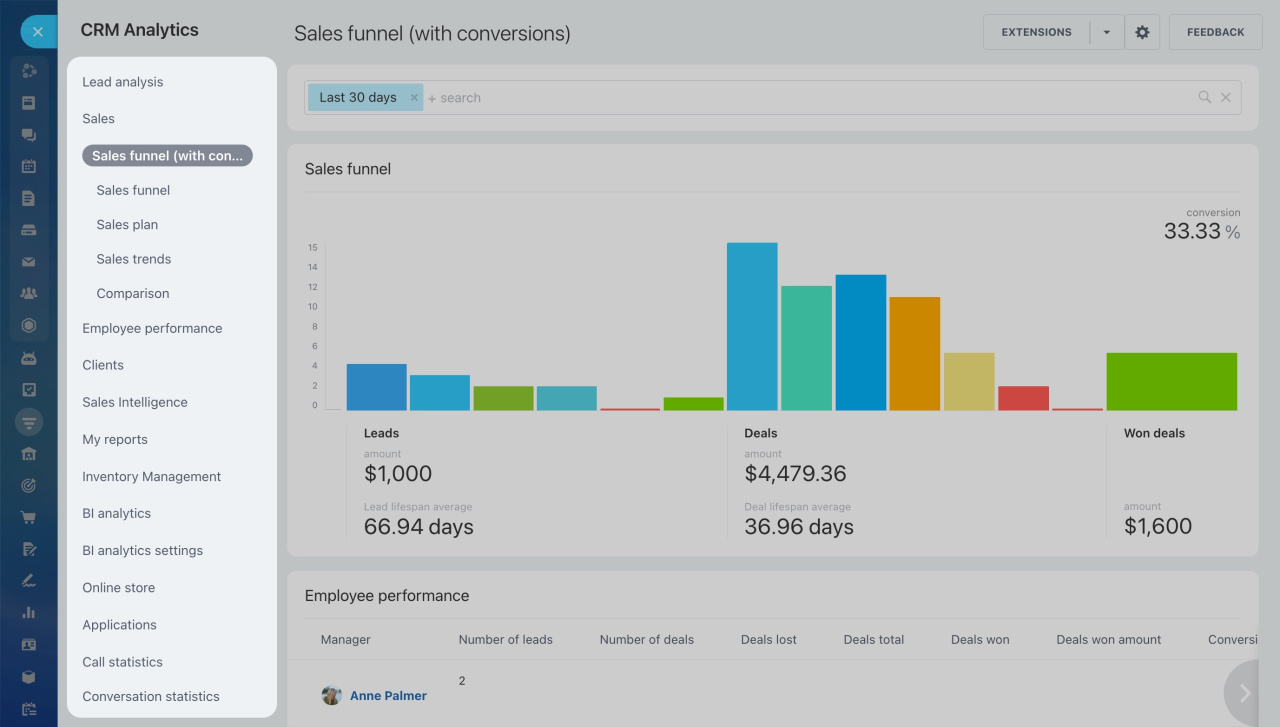
Task: Open the Extensions dropdown arrow
Action: [x=1106, y=31]
